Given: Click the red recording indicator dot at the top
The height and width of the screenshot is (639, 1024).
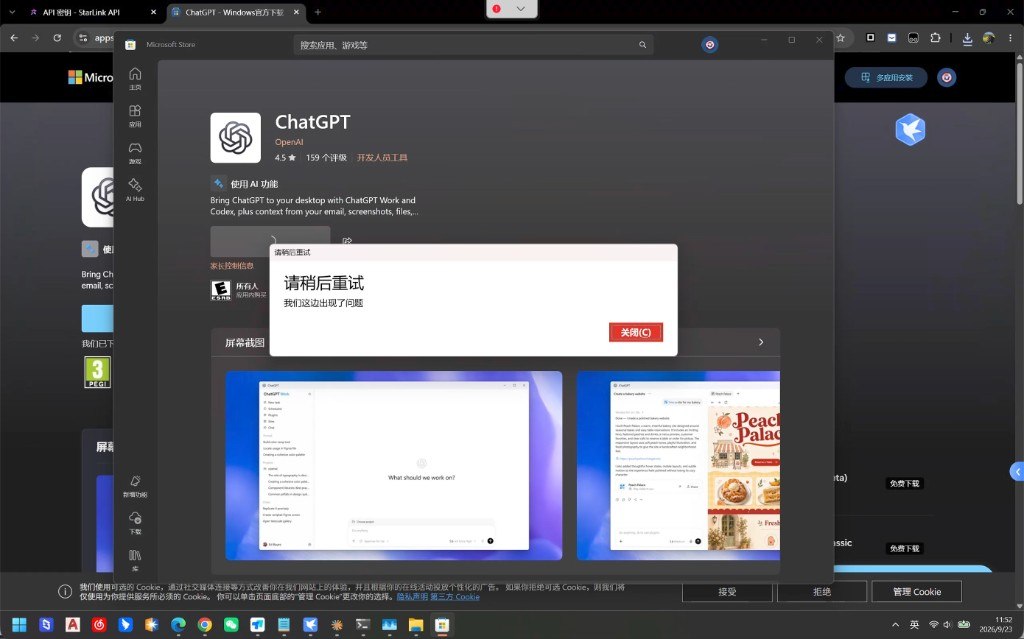Looking at the screenshot, I should point(496,8).
